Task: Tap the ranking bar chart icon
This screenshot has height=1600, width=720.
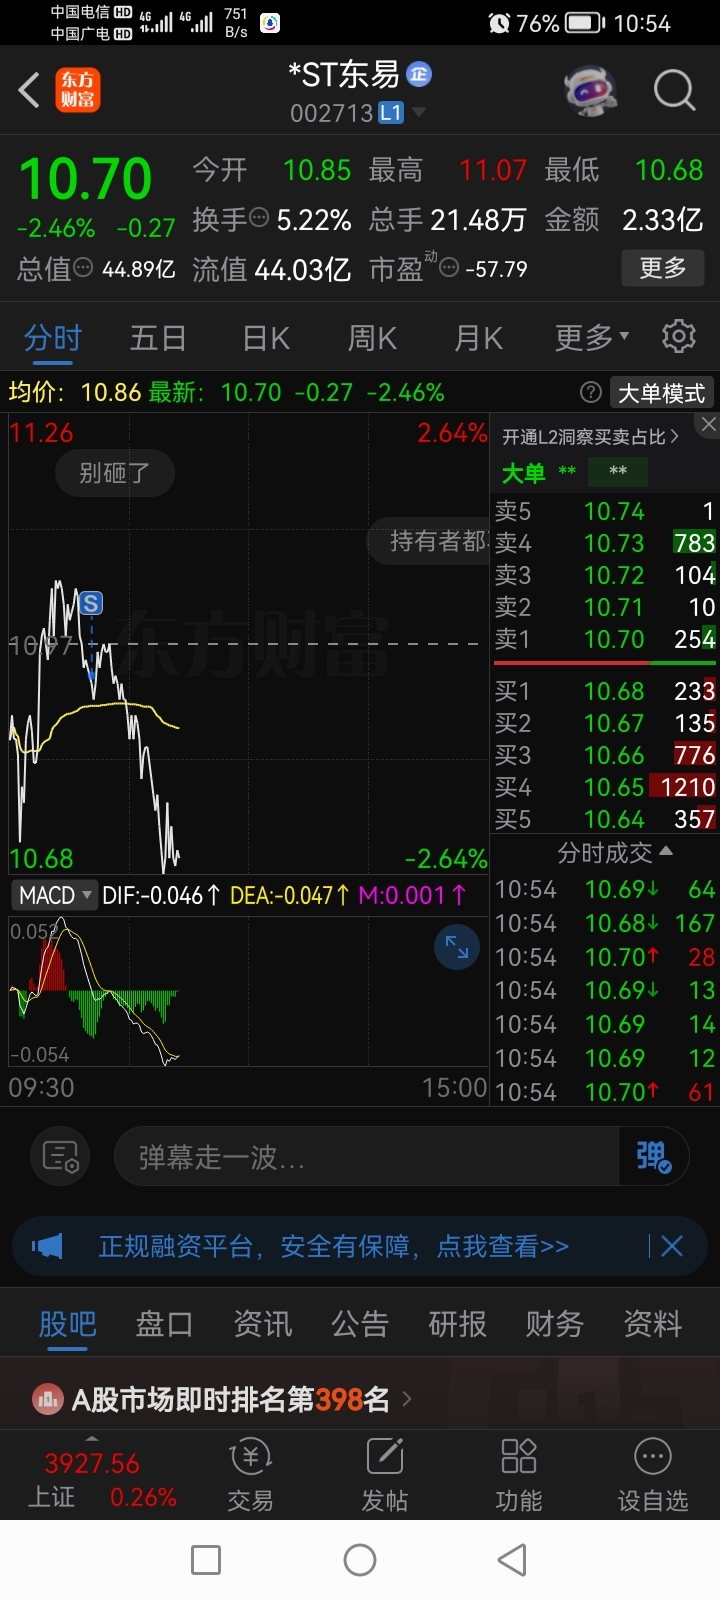Action: 47,1399
